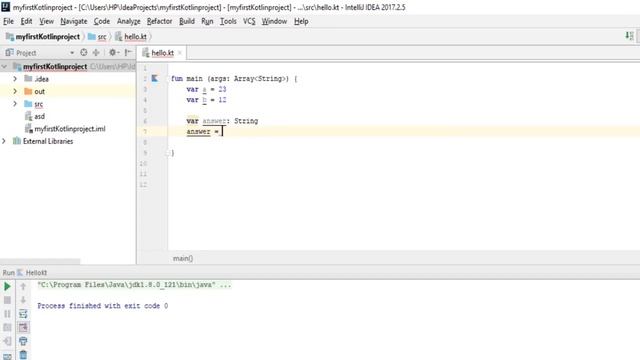Click the bottom-left layout icon in Run panel
This screenshot has height=360, width=640.
coord(7,356)
